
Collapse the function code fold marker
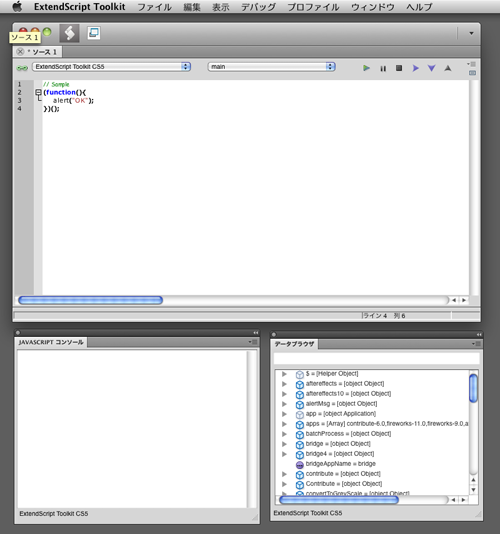coord(38,92)
